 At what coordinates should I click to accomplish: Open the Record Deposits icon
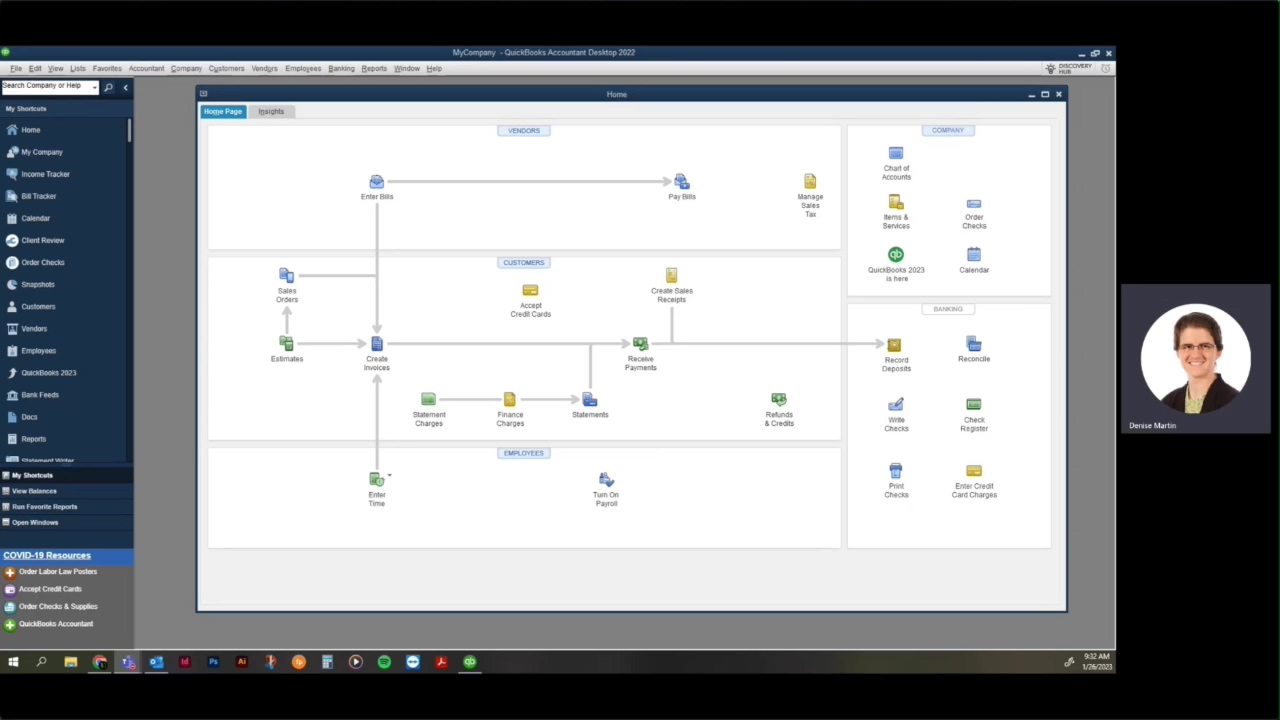tap(895, 345)
